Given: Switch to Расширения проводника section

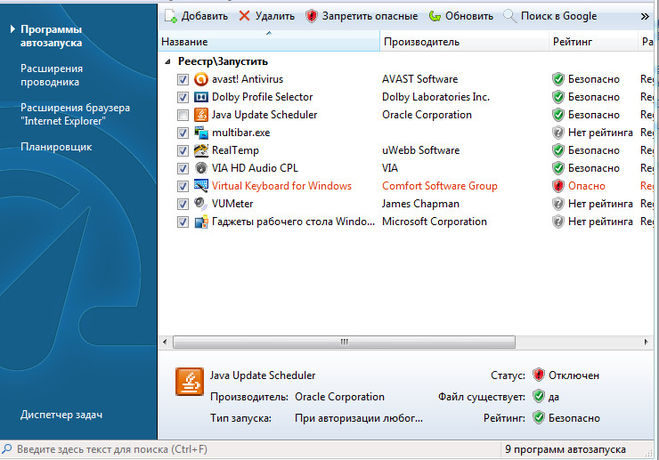Looking at the screenshot, I should (51, 75).
